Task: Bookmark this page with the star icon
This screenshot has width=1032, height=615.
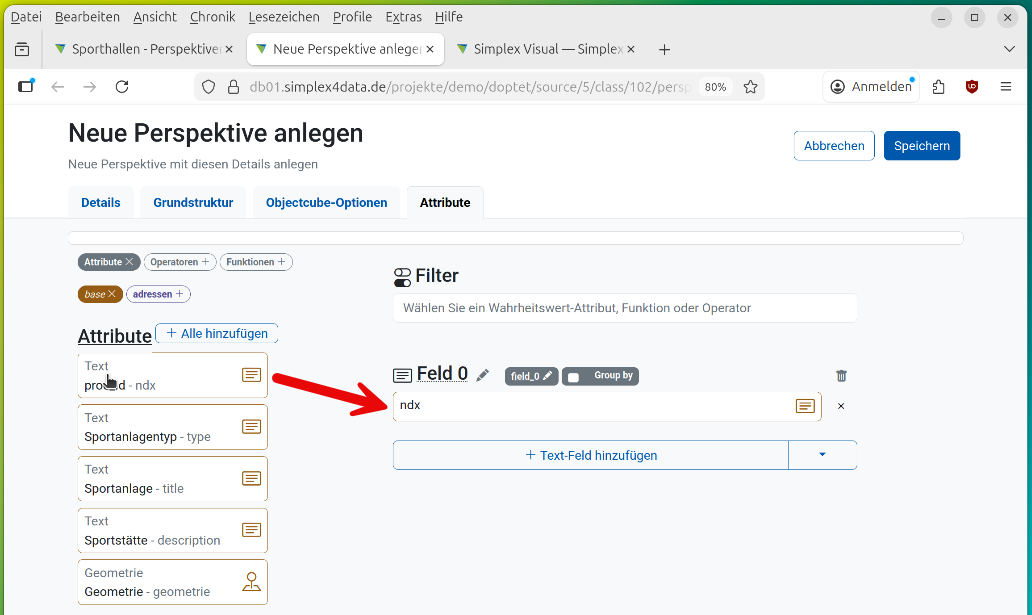Action: pyautogui.click(x=750, y=87)
